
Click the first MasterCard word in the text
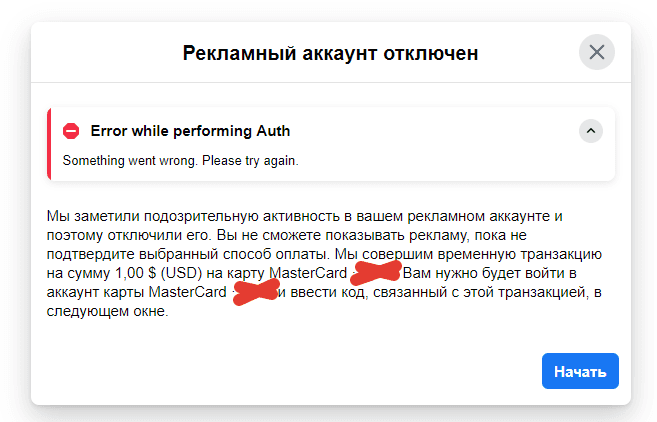tap(308, 273)
